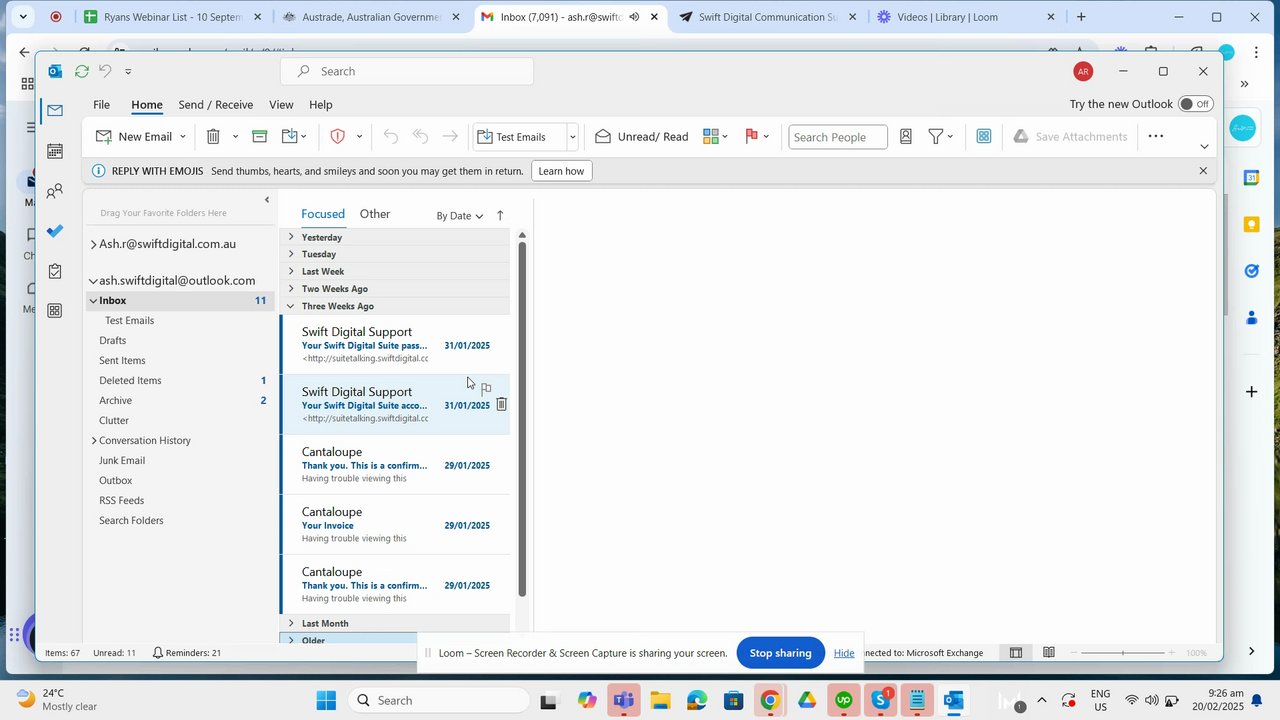The width and height of the screenshot is (1280, 720).
Task: Click the Learn how button
Action: click(x=561, y=171)
